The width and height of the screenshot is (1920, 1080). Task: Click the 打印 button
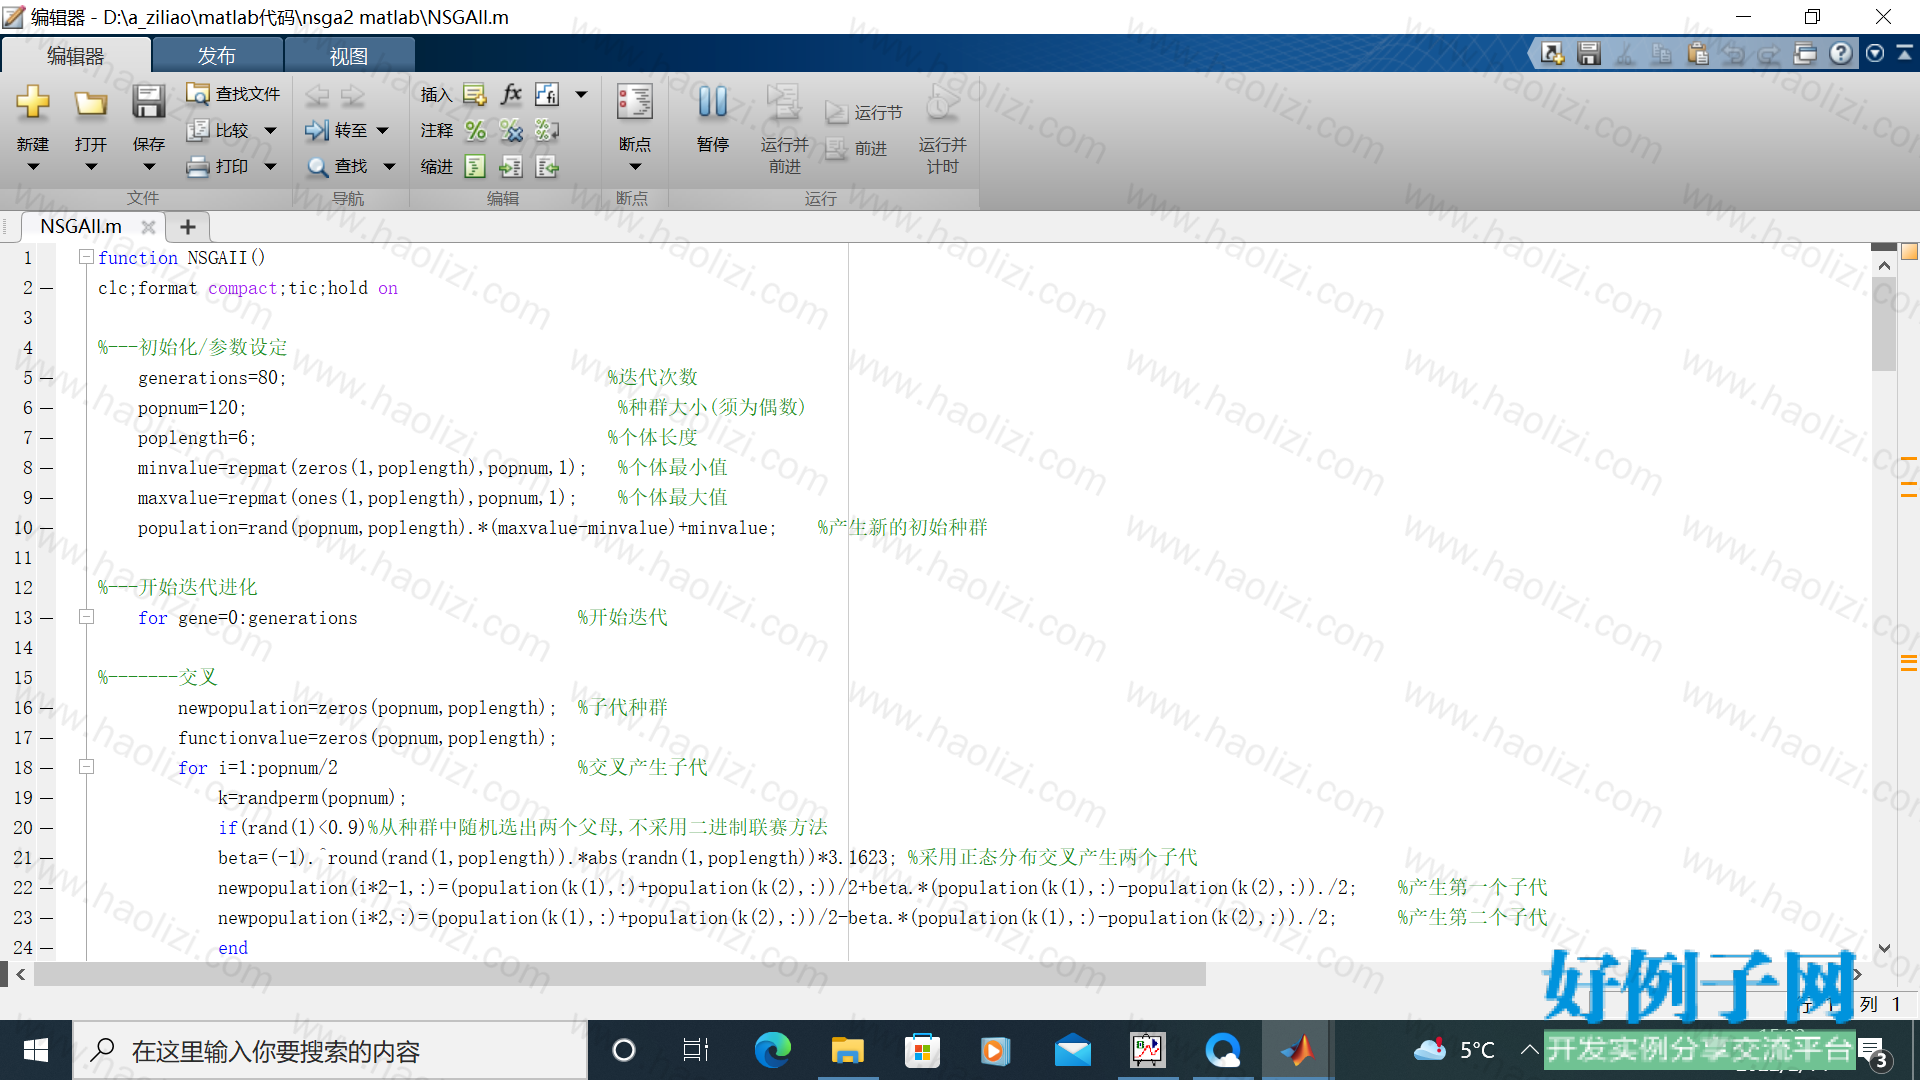point(218,166)
